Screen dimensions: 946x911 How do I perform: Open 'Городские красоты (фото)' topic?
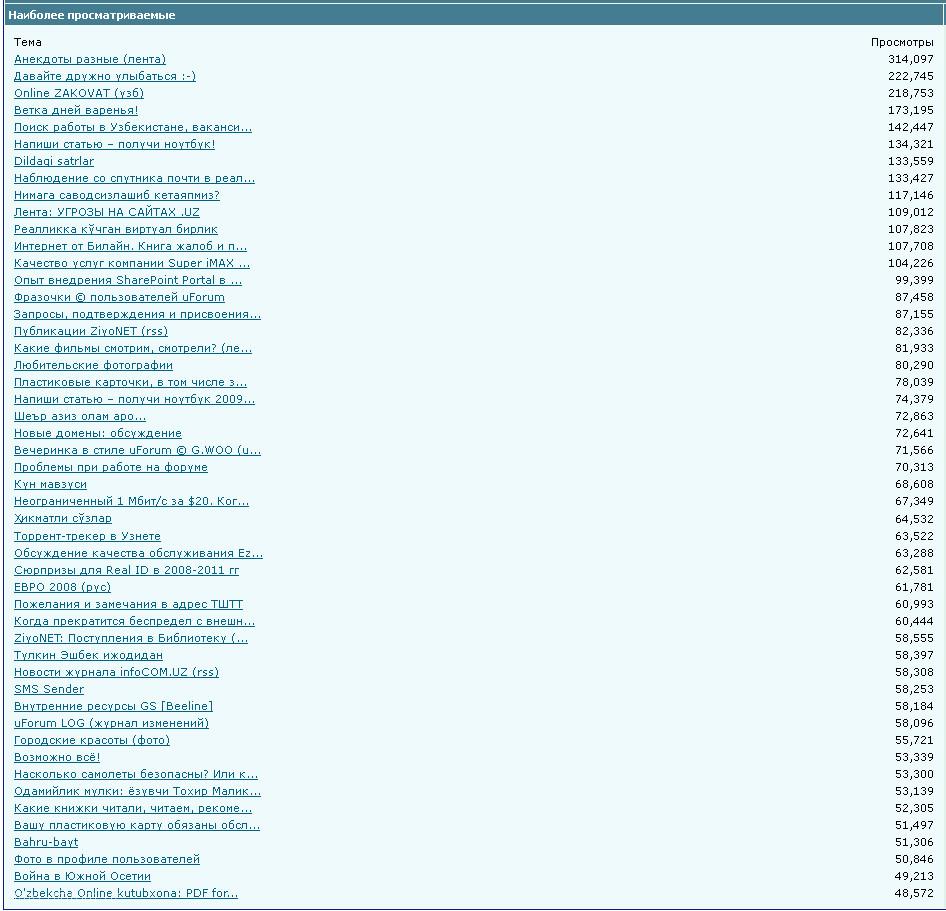pyautogui.click(x=92, y=740)
